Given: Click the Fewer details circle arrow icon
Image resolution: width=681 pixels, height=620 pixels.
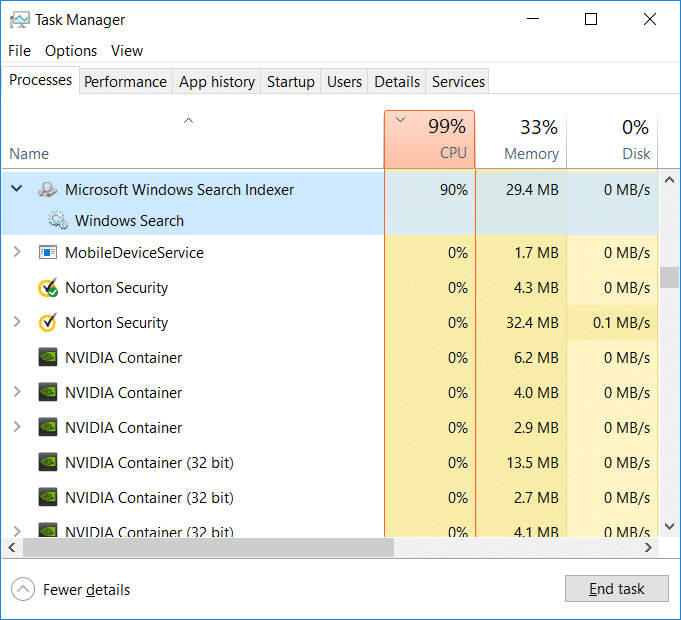Looking at the screenshot, I should pyautogui.click(x=23, y=589).
